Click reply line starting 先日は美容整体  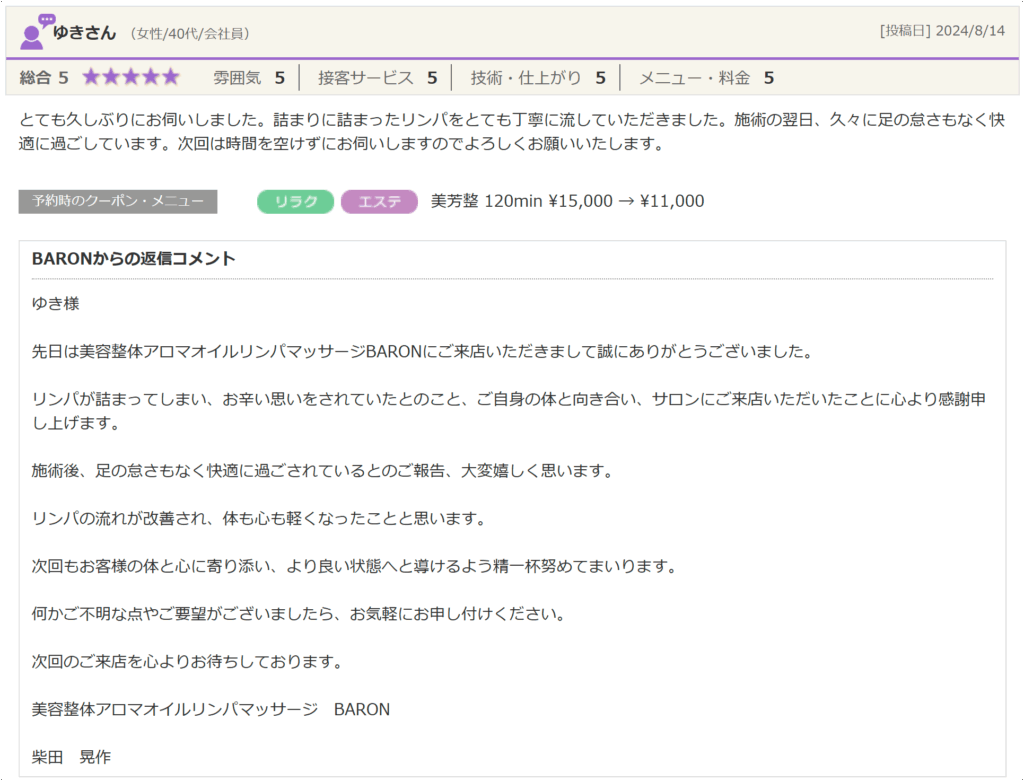[x=423, y=351]
